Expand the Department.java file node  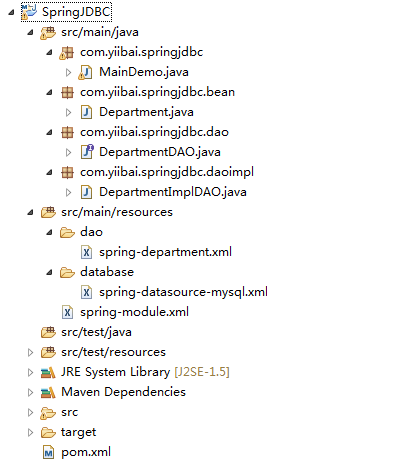click(68, 112)
